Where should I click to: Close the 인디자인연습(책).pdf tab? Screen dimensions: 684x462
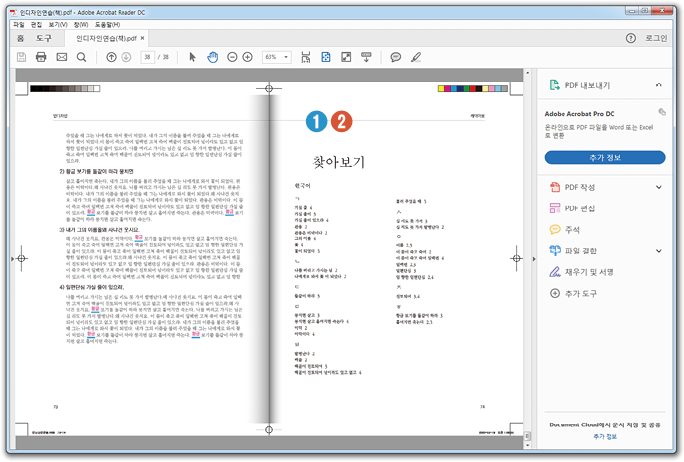point(142,38)
